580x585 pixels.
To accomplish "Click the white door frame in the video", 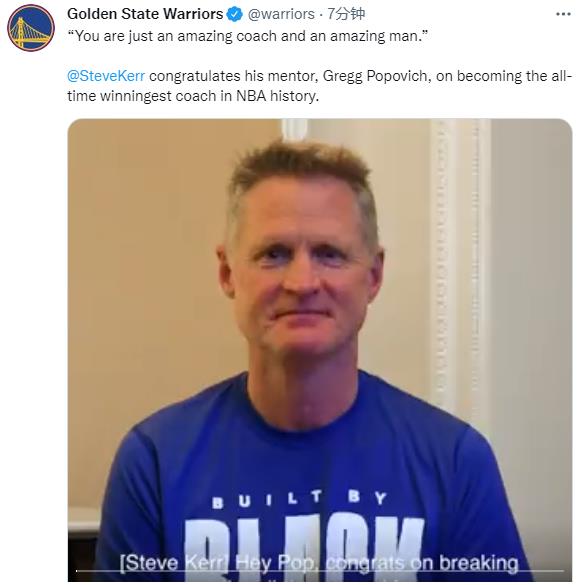I will pyautogui.click(x=460, y=261).
